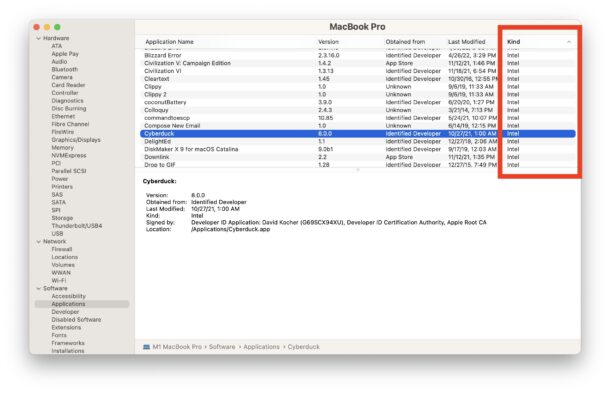610x393 pixels.
Task: Select the coconutBattery application row
Action: coord(358,102)
